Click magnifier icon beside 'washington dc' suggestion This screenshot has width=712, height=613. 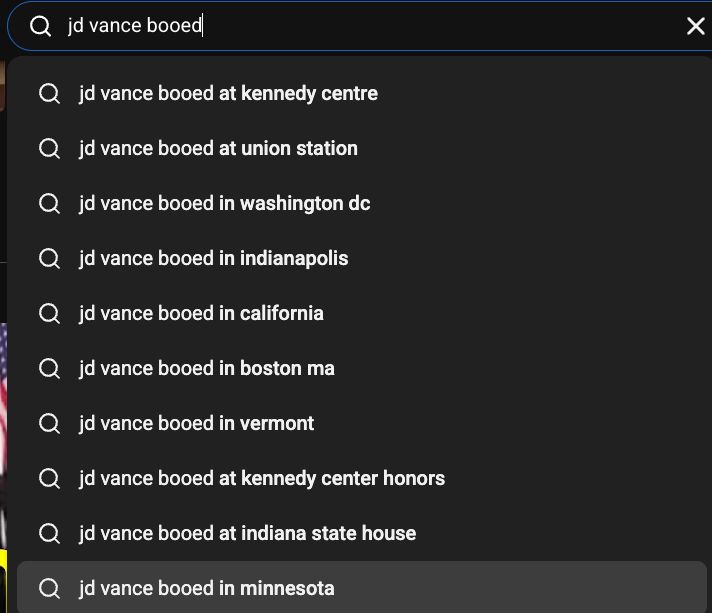(x=49, y=204)
